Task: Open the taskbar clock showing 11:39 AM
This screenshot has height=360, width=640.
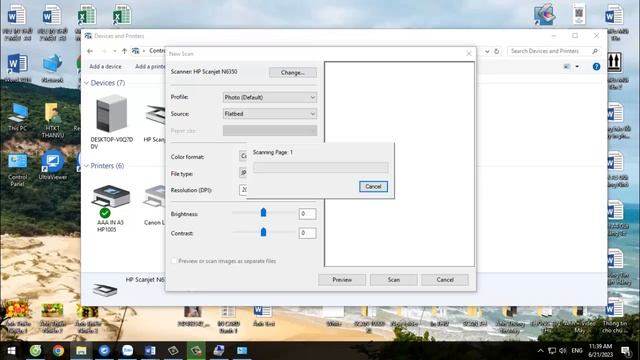Action: 600,351
